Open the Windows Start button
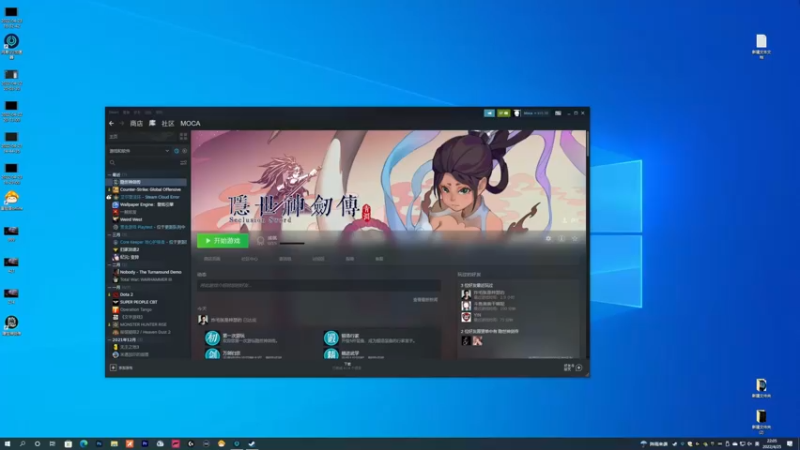Image resolution: width=800 pixels, height=450 pixels. click(x=7, y=443)
